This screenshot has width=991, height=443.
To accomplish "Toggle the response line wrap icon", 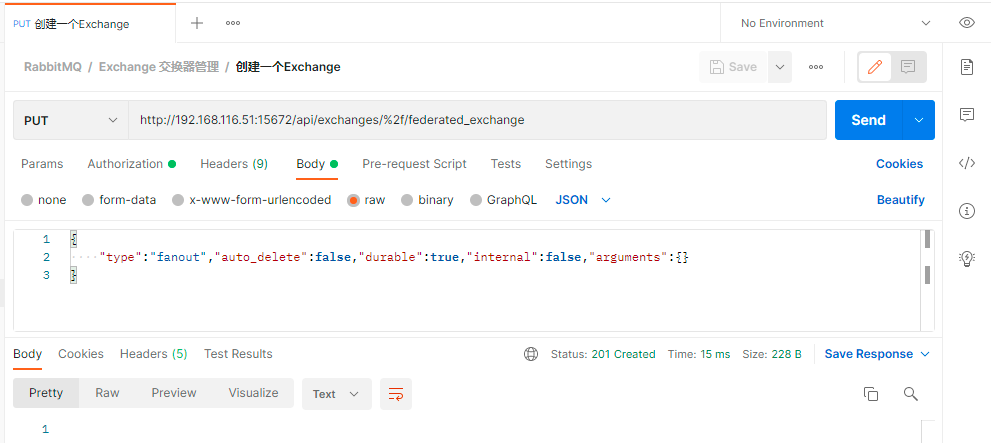I will pyautogui.click(x=396, y=394).
